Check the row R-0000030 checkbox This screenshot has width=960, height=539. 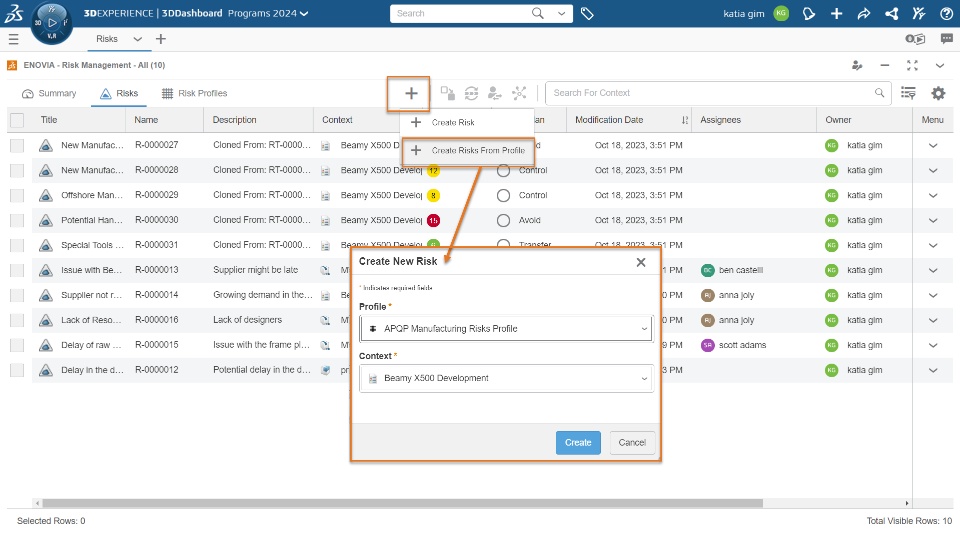point(17,220)
